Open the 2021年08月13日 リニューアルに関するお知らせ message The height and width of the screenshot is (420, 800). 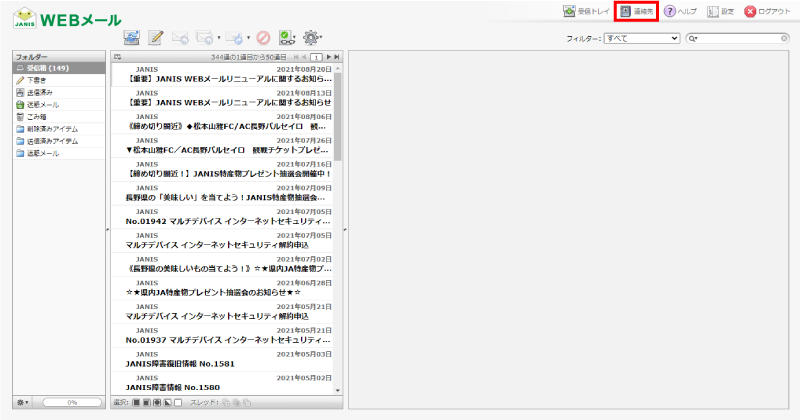pyautogui.click(x=222, y=98)
